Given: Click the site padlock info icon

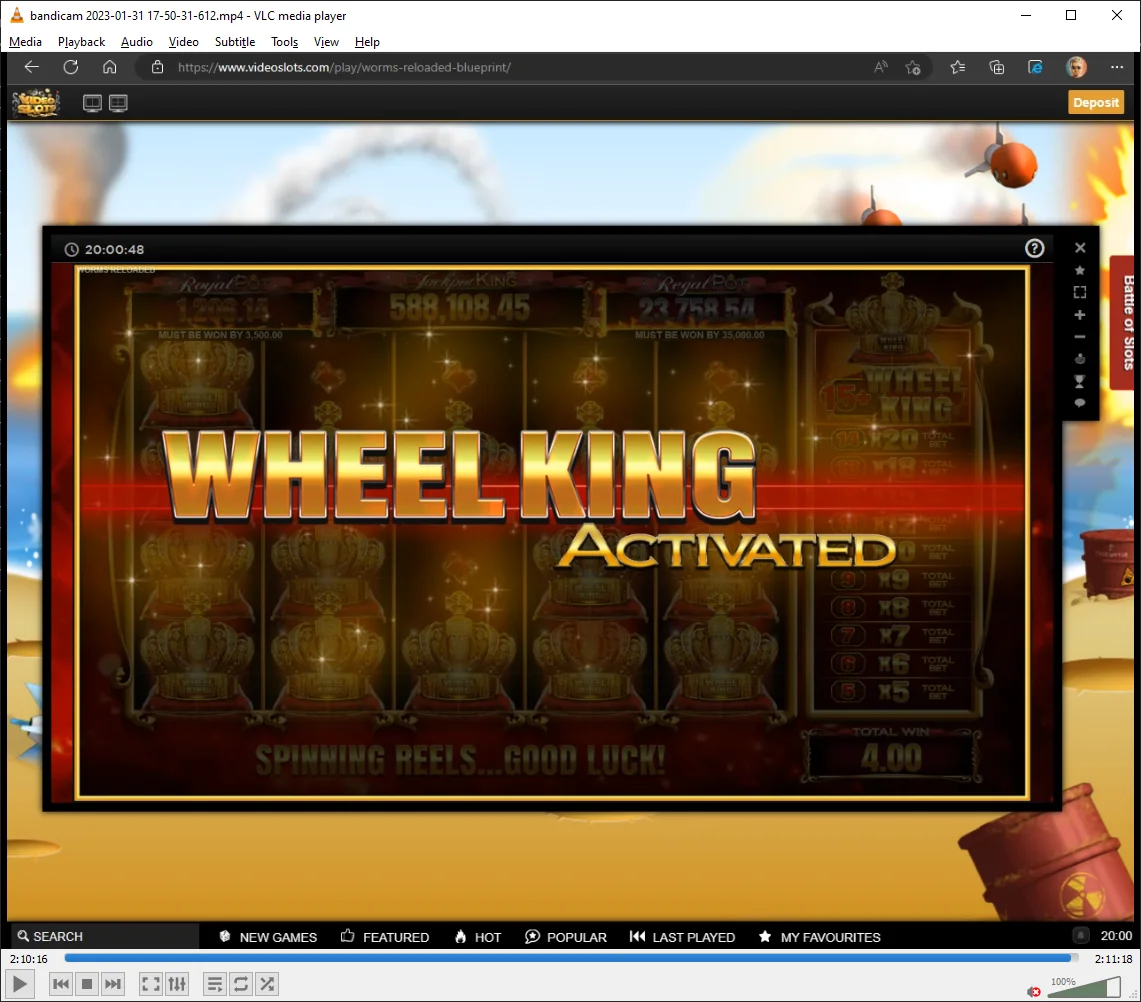Looking at the screenshot, I should click(157, 67).
